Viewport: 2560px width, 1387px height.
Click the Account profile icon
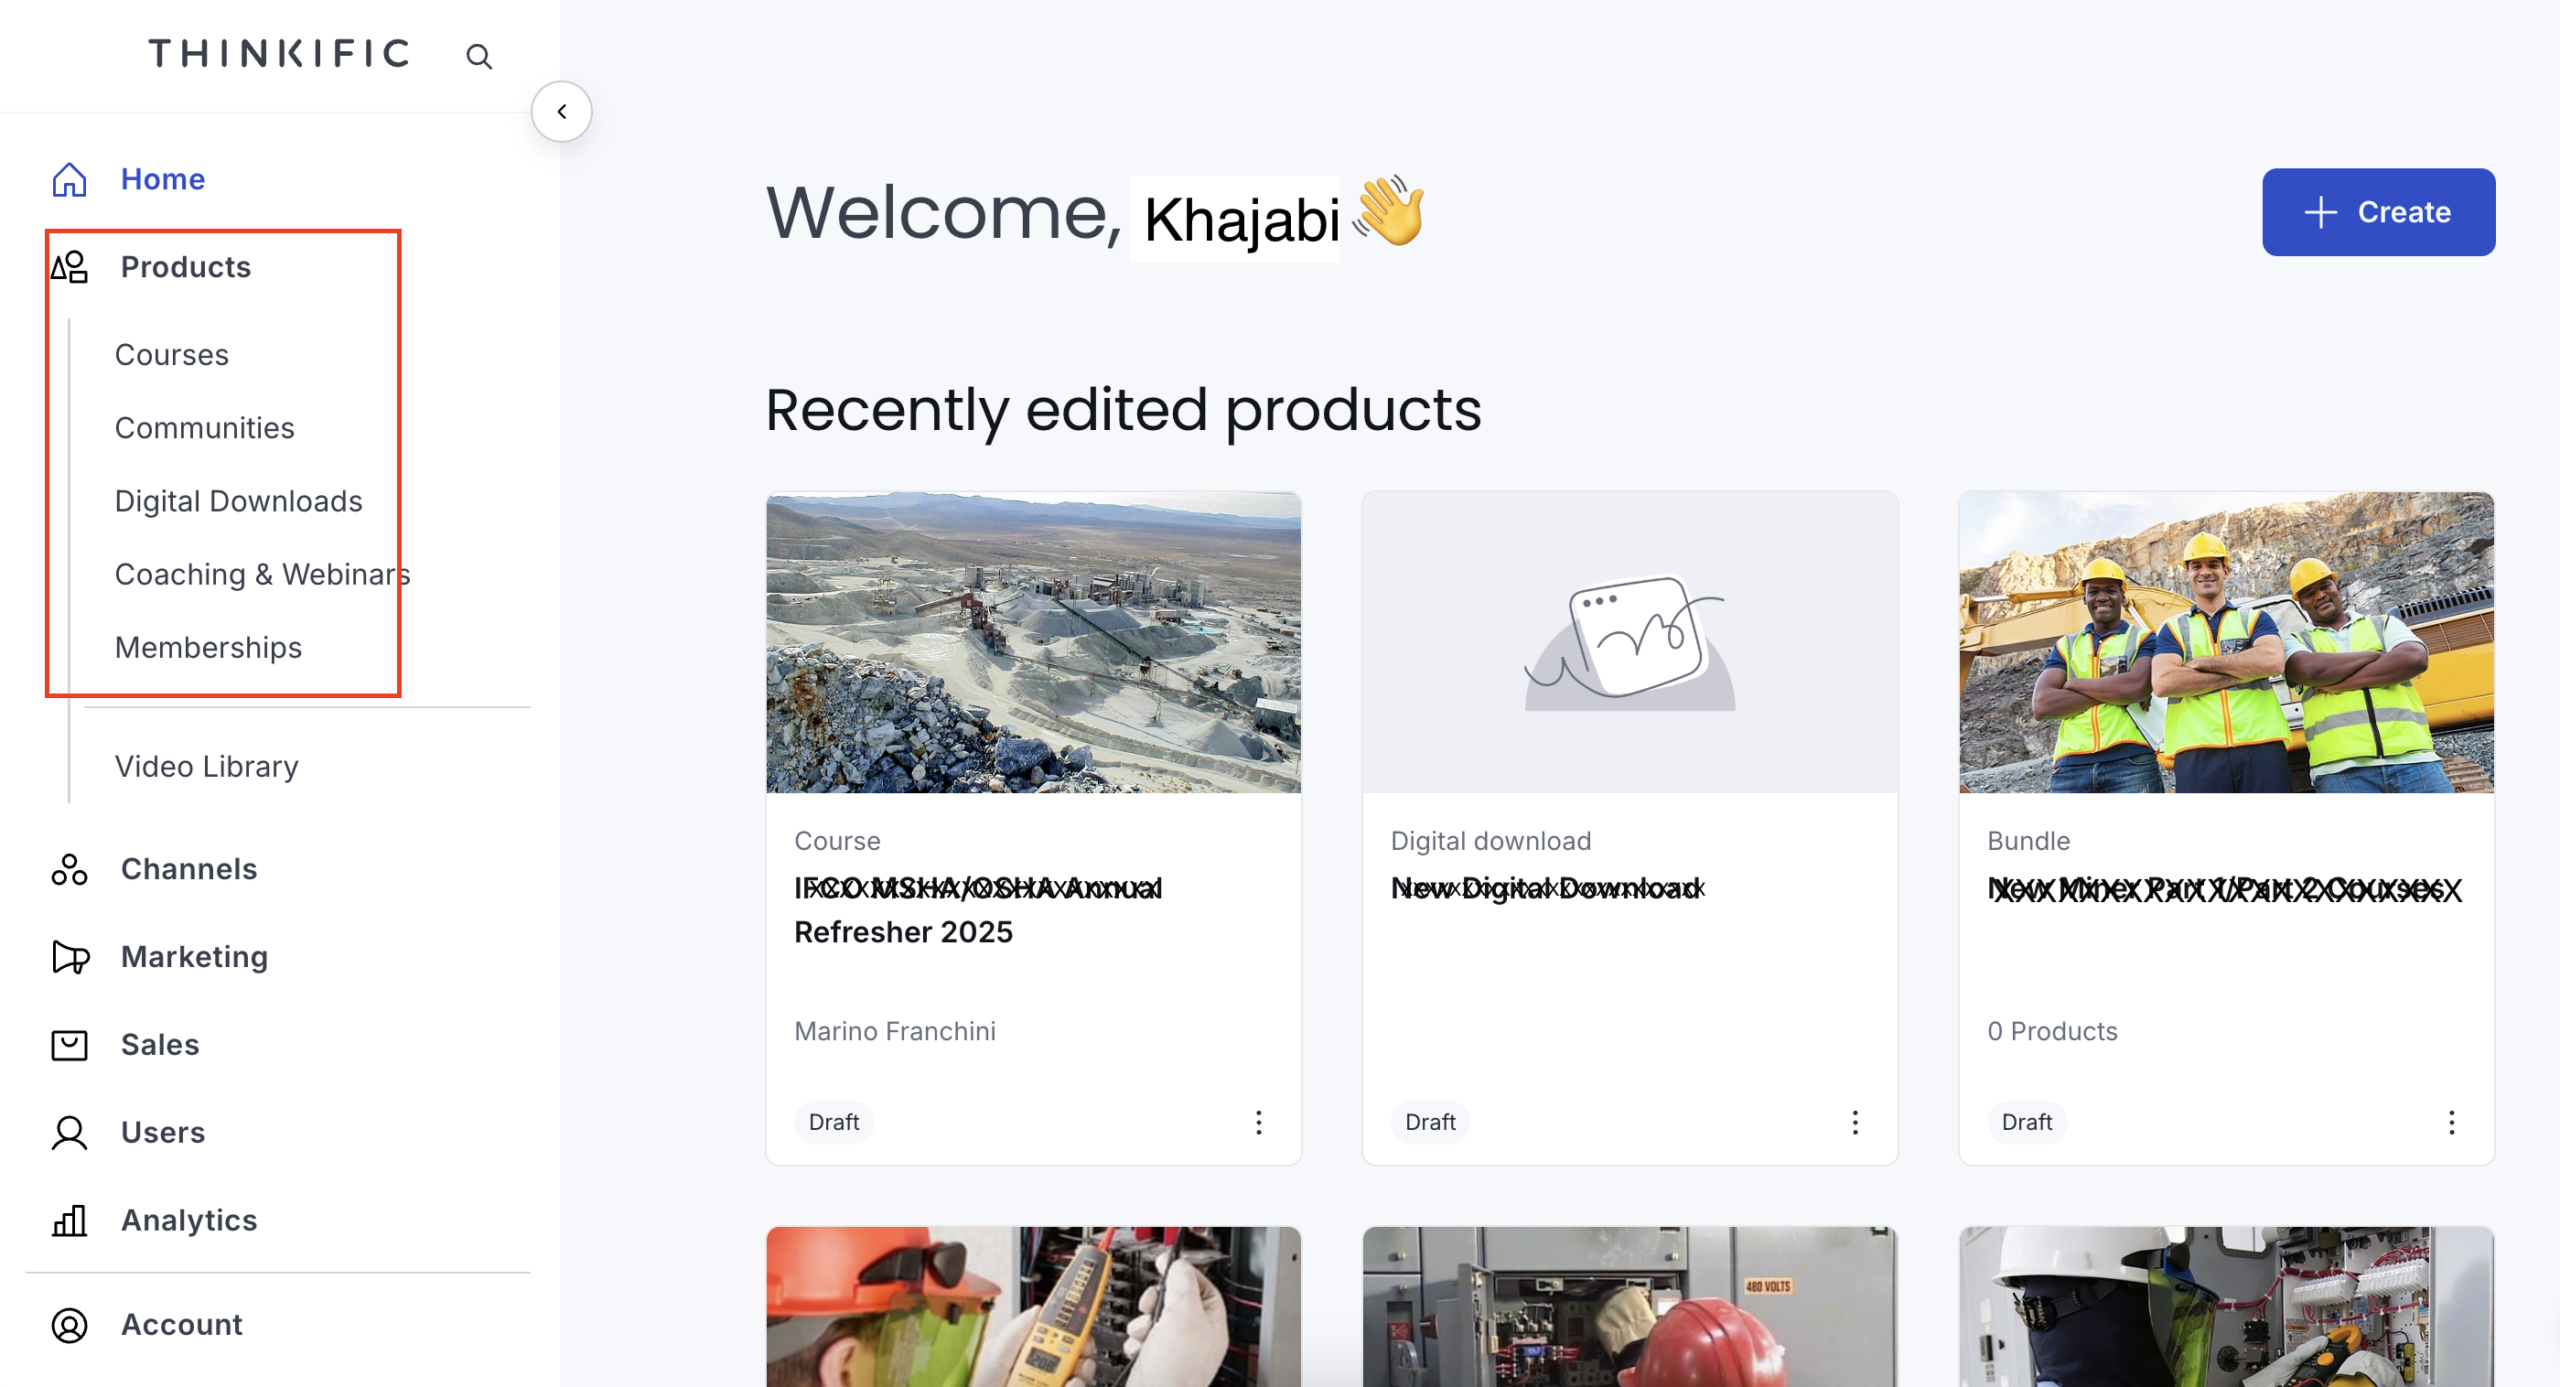[69, 1325]
